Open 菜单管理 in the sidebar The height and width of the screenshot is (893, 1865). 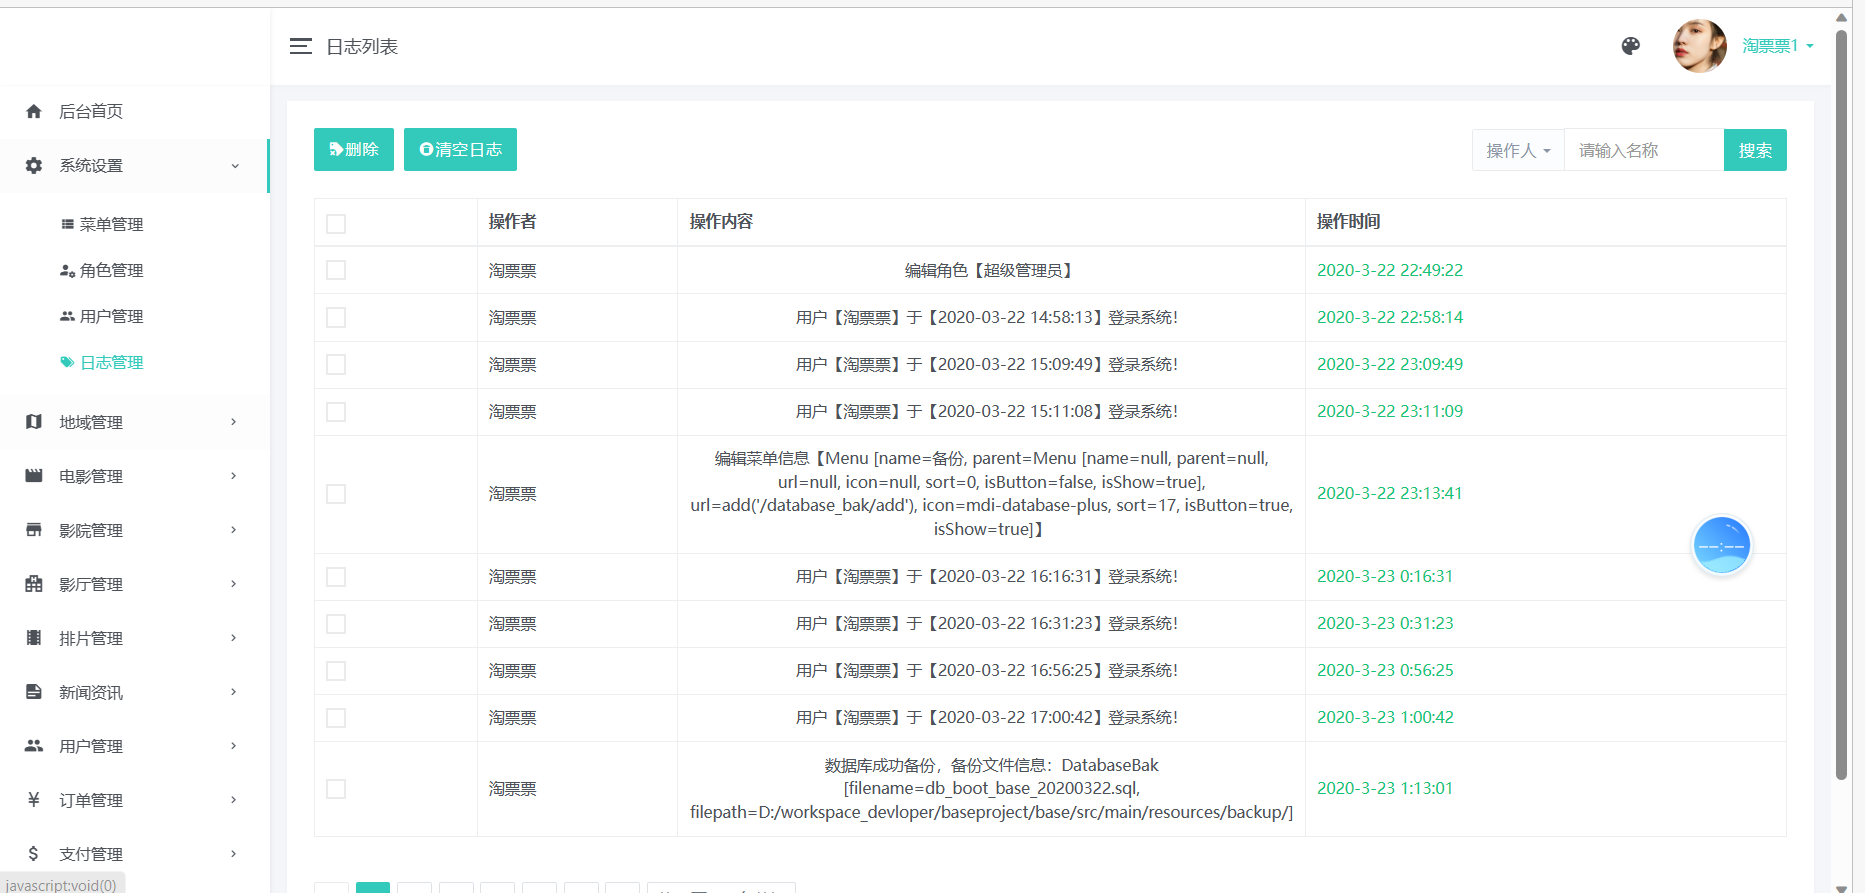pyautogui.click(x=111, y=224)
